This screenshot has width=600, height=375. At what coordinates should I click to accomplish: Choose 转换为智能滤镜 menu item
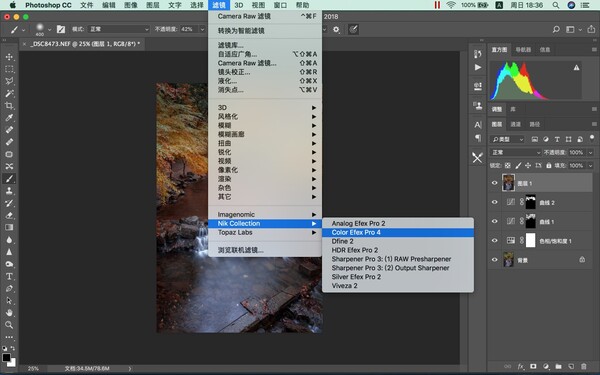(266, 31)
